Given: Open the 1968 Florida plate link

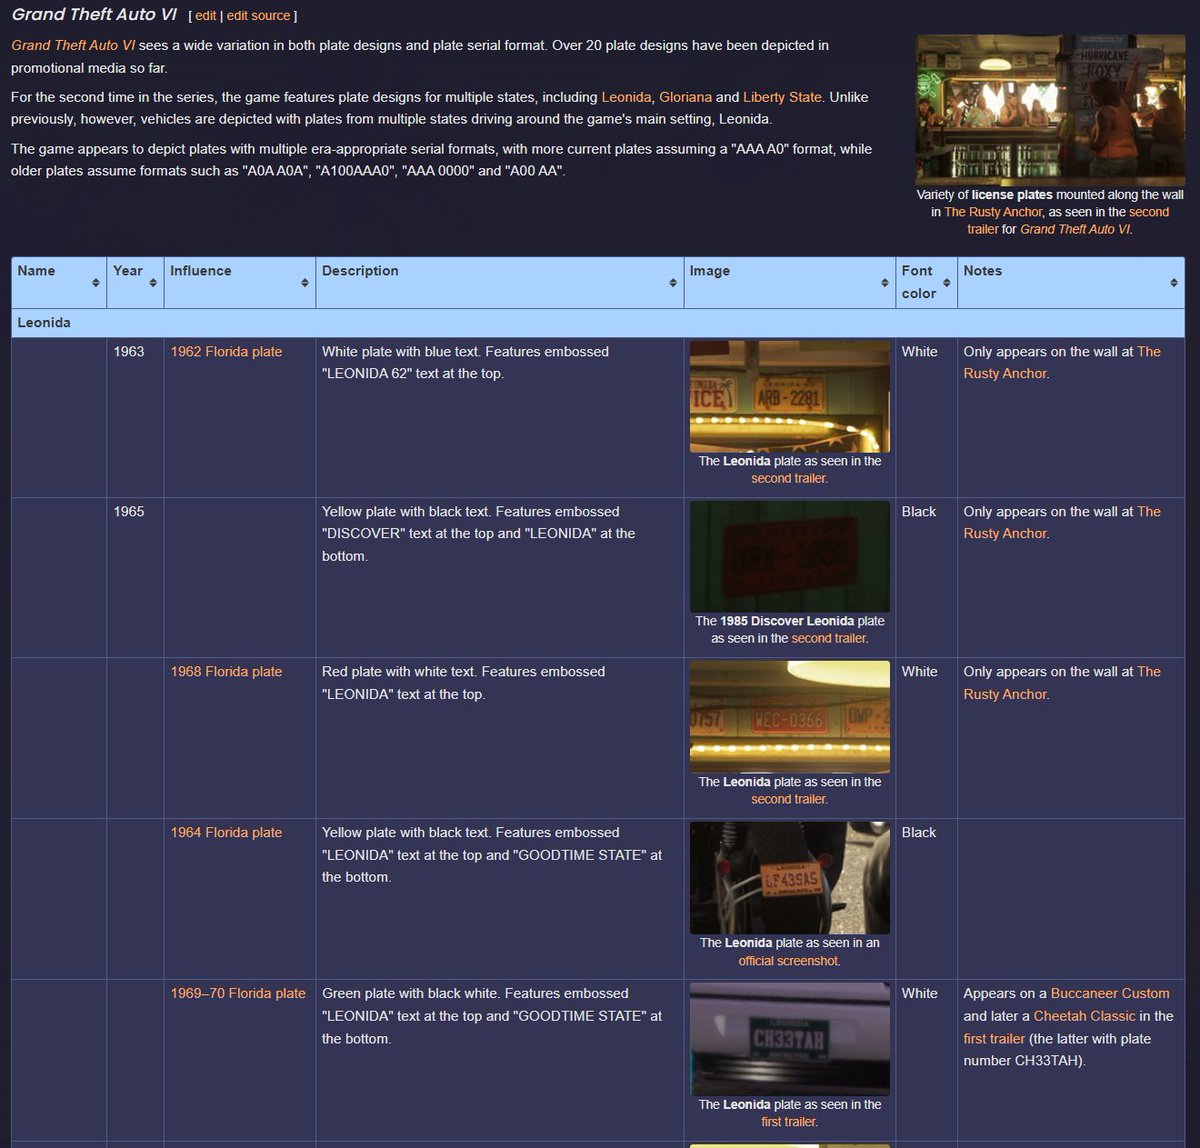Looking at the screenshot, I should coord(226,671).
